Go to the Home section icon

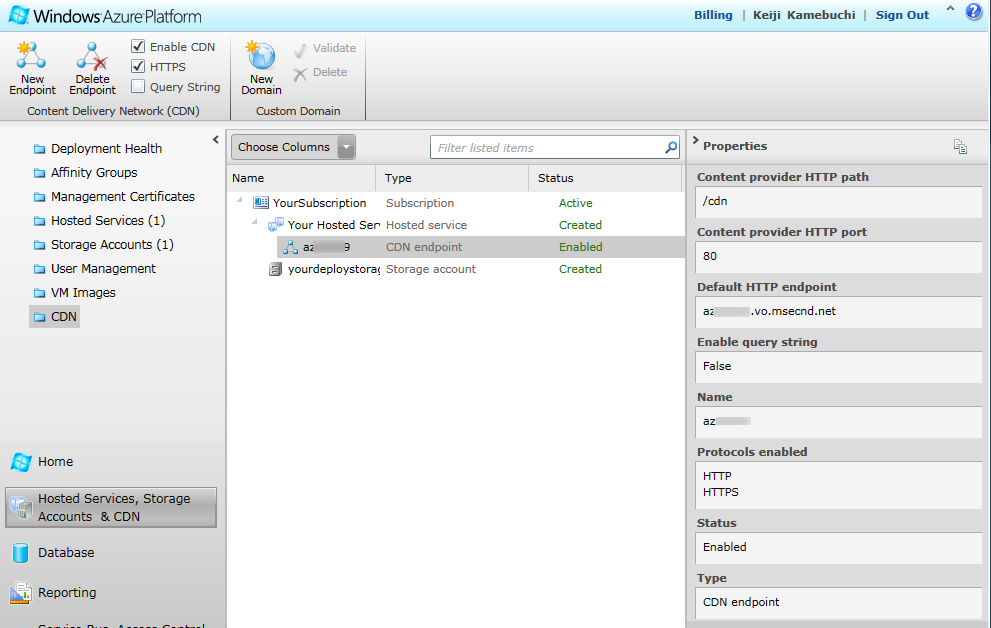(x=20, y=462)
